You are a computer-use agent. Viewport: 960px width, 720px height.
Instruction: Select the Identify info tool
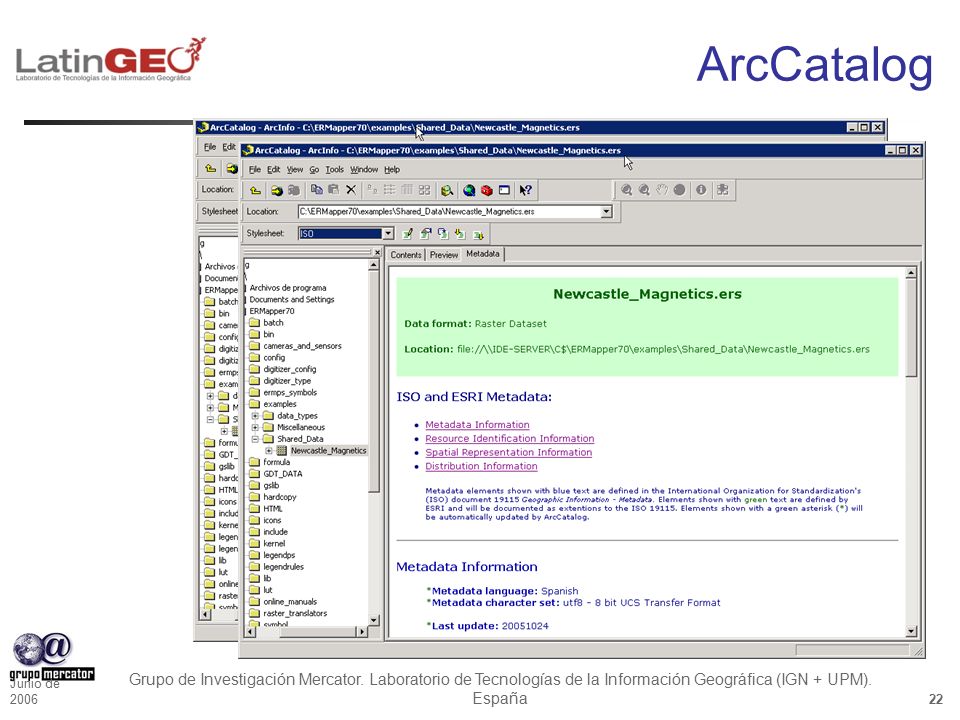click(x=701, y=190)
